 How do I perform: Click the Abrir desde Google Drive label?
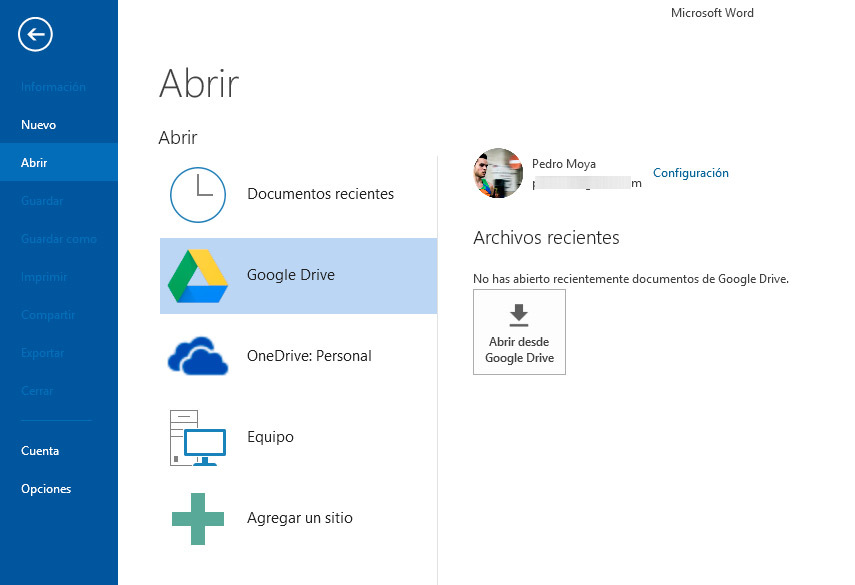[x=519, y=350]
